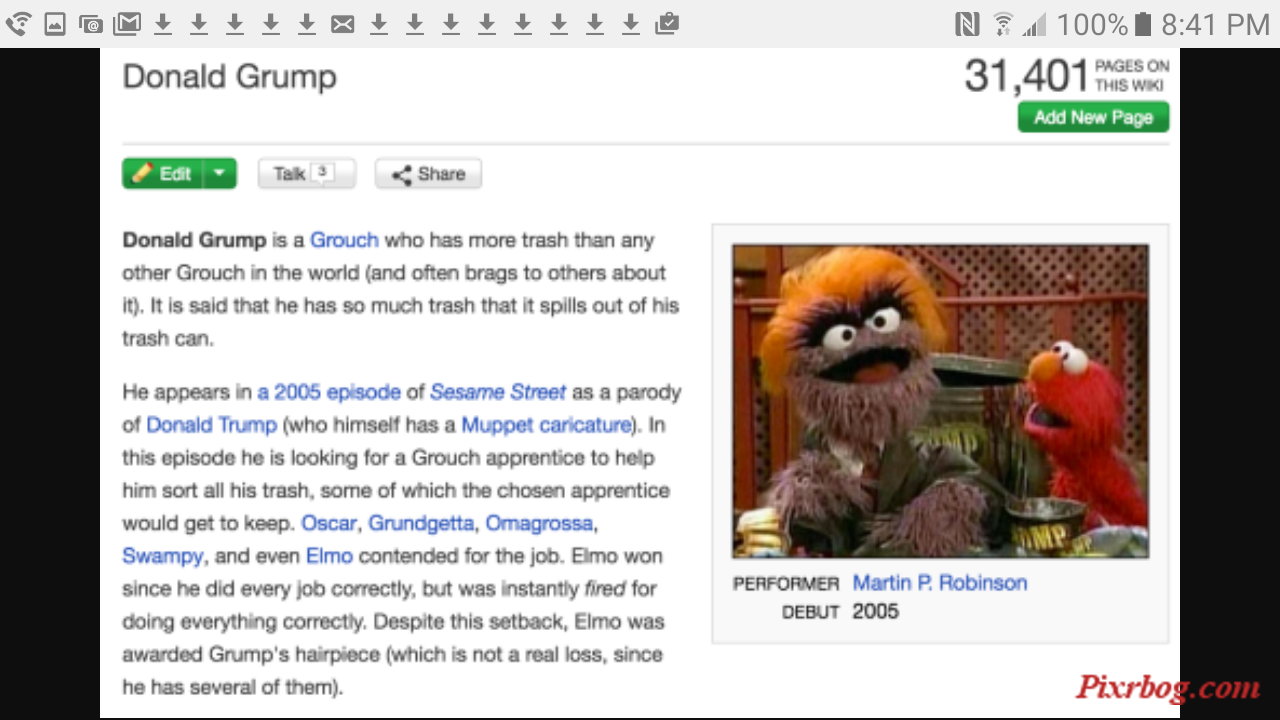Tap the briefcase checkmark notification icon
The width and height of the screenshot is (1280, 720).
(667, 23)
